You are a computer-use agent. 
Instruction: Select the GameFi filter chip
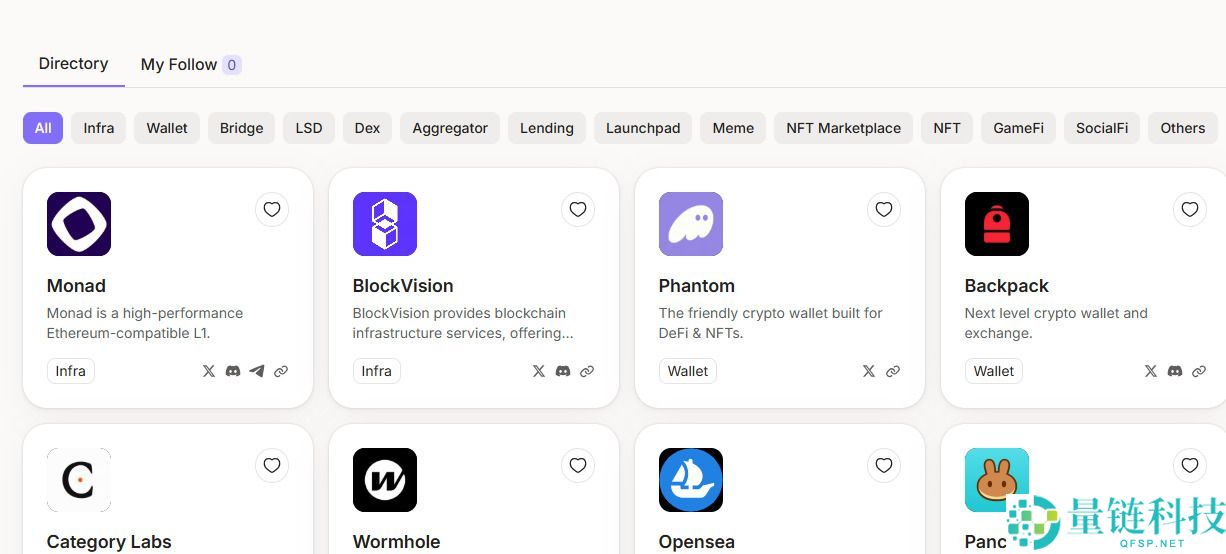click(1018, 128)
